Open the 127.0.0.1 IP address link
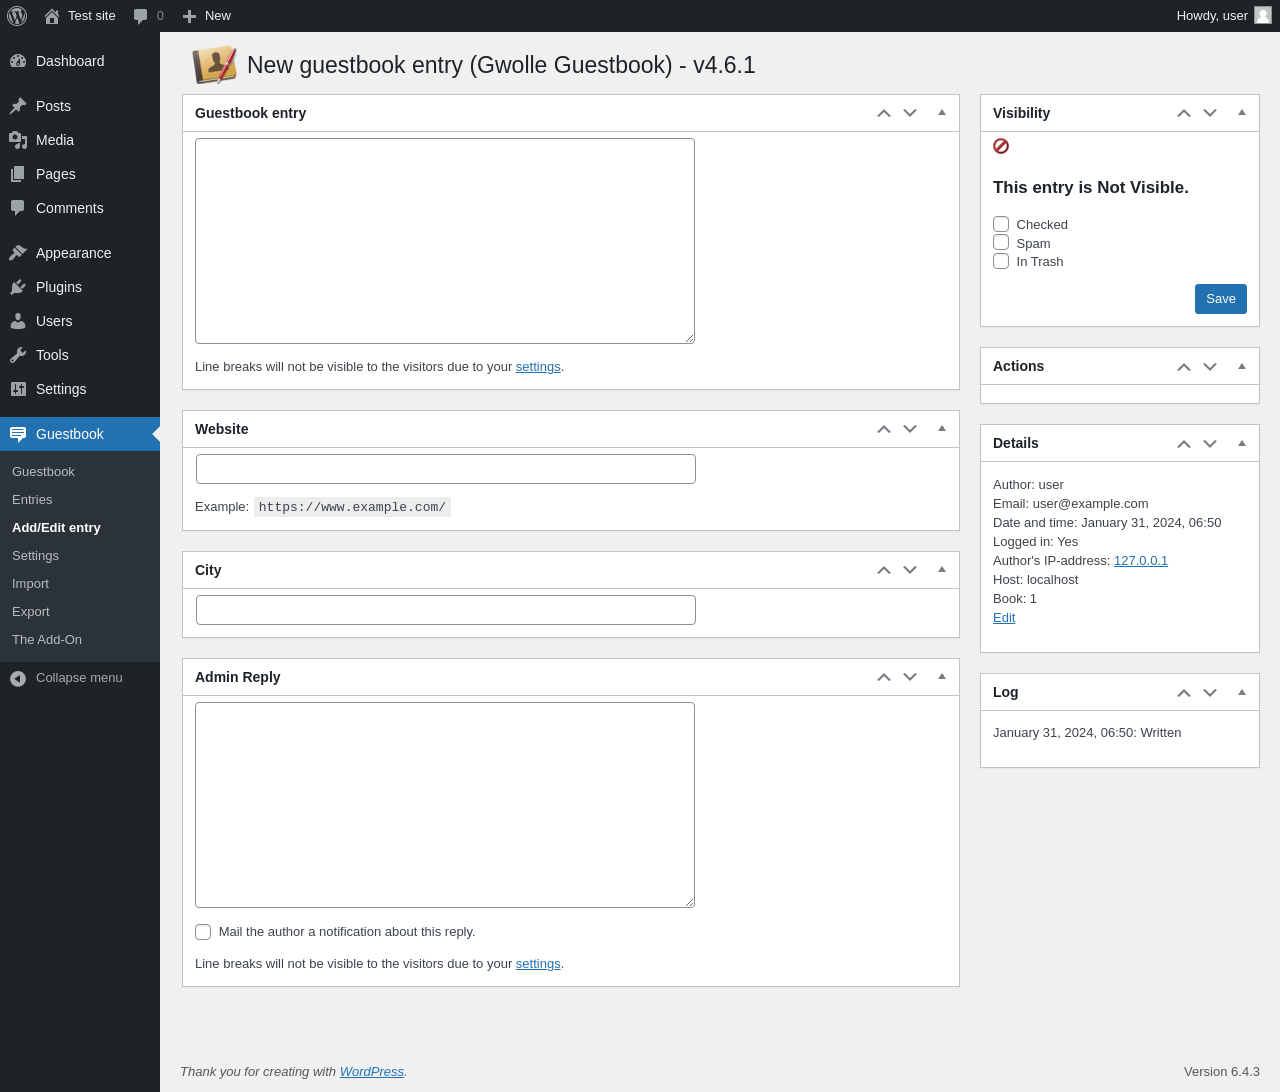The width and height of the screenshot is (1280, 1092). click(1141, 560)
